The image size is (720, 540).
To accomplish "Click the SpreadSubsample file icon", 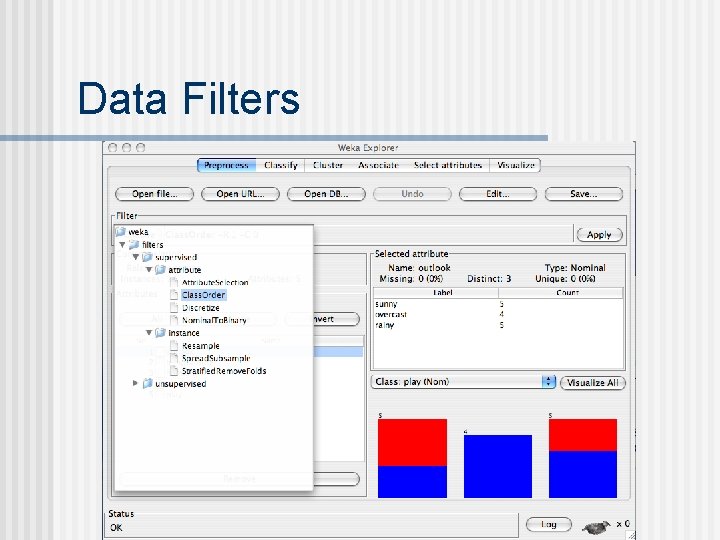I will [x=174, y=358].
